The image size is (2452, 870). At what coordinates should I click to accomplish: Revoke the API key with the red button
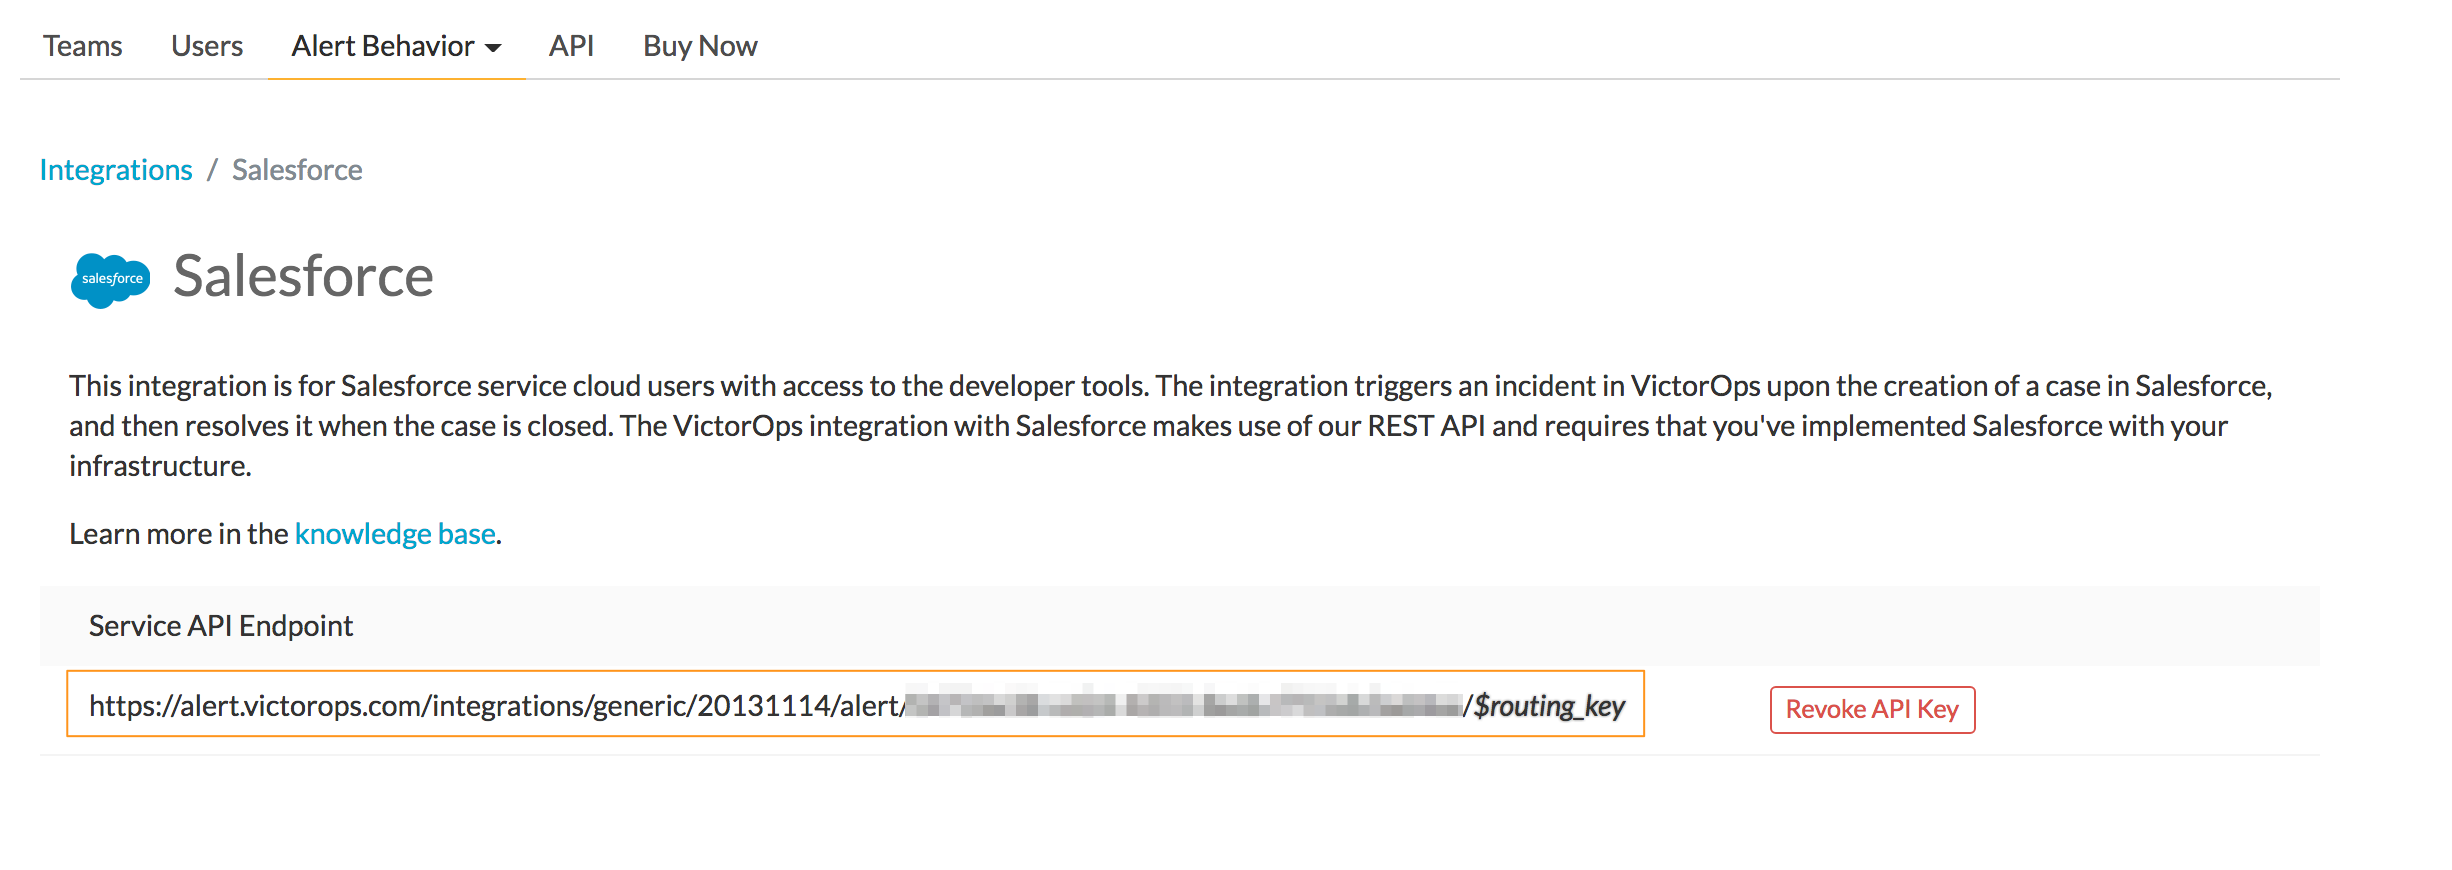coord(1872,709)
